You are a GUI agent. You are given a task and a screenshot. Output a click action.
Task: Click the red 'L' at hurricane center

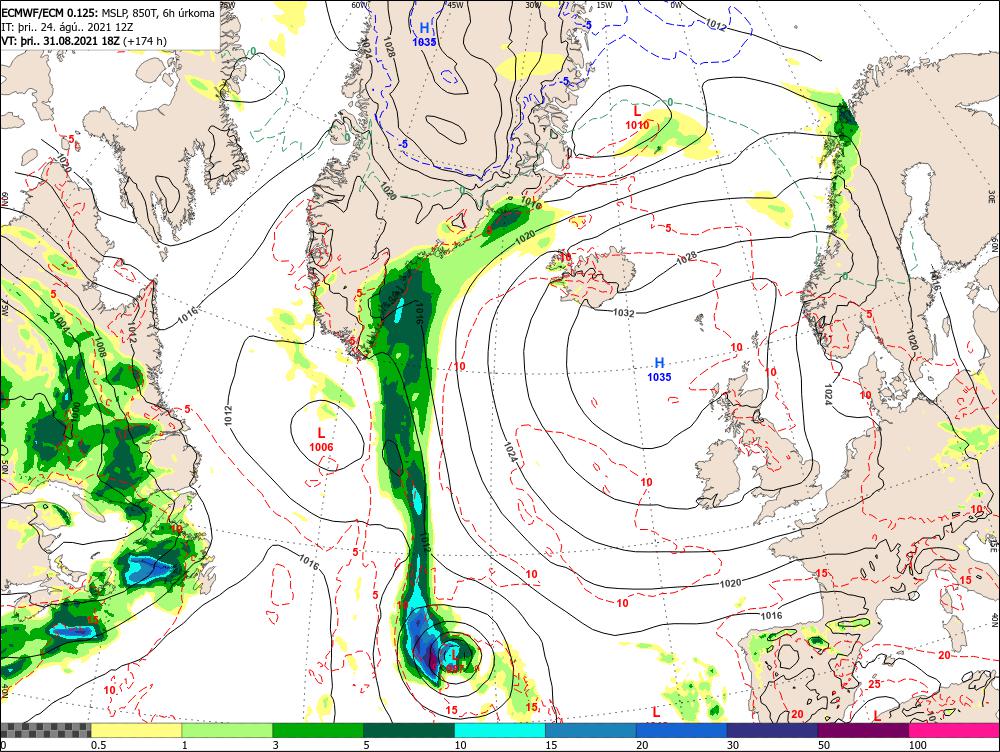click(x=454, y=654)
